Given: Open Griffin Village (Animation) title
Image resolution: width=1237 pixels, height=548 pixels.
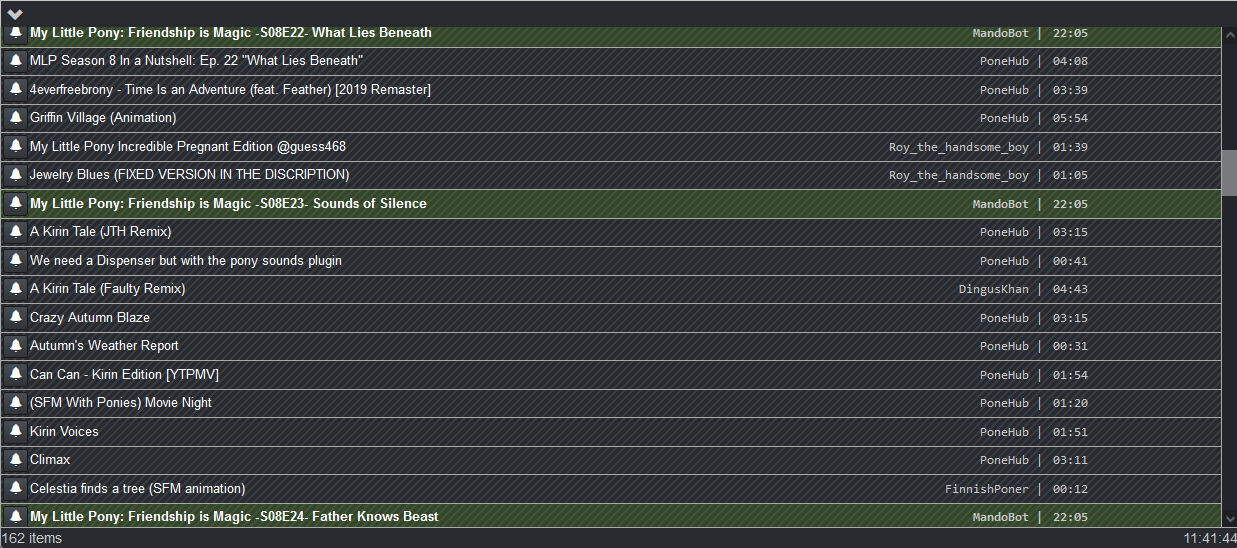Looking at the screenshot, I should pos(103,117).
